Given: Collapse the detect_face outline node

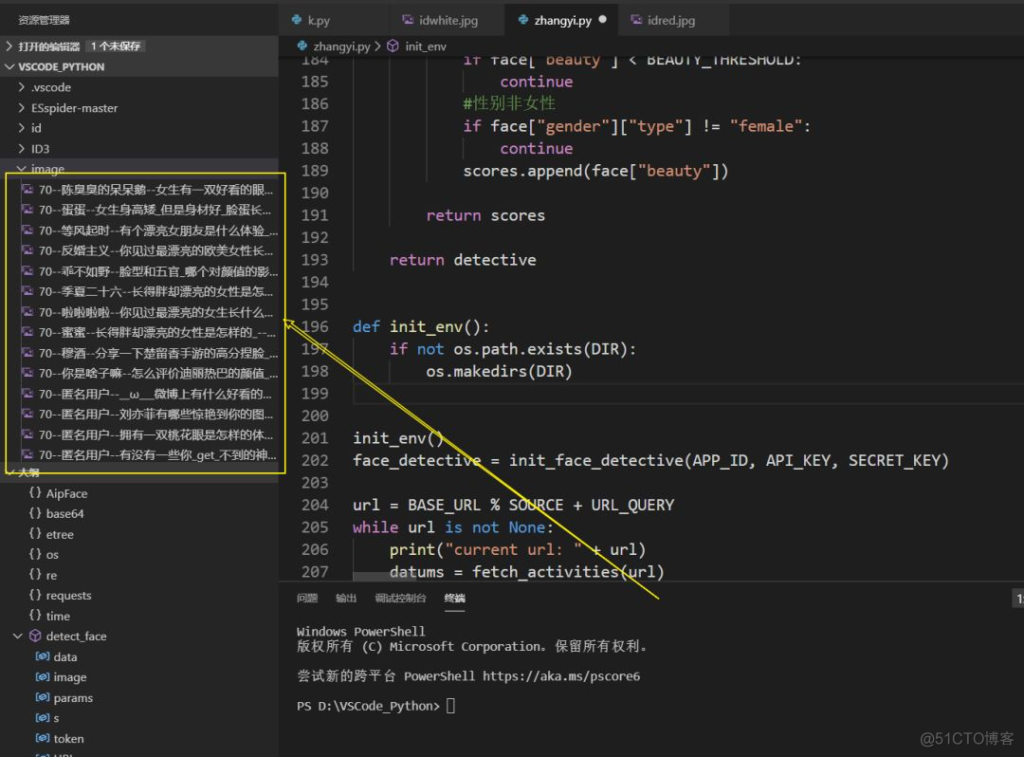Looking at the screenshot, I should pos(18,636).
